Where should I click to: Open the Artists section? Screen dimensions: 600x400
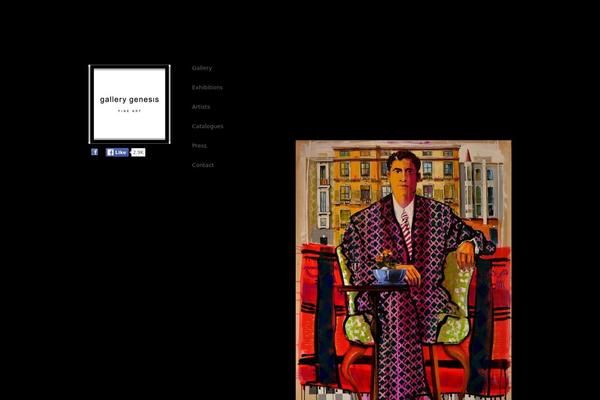click(x=201, y=107)
